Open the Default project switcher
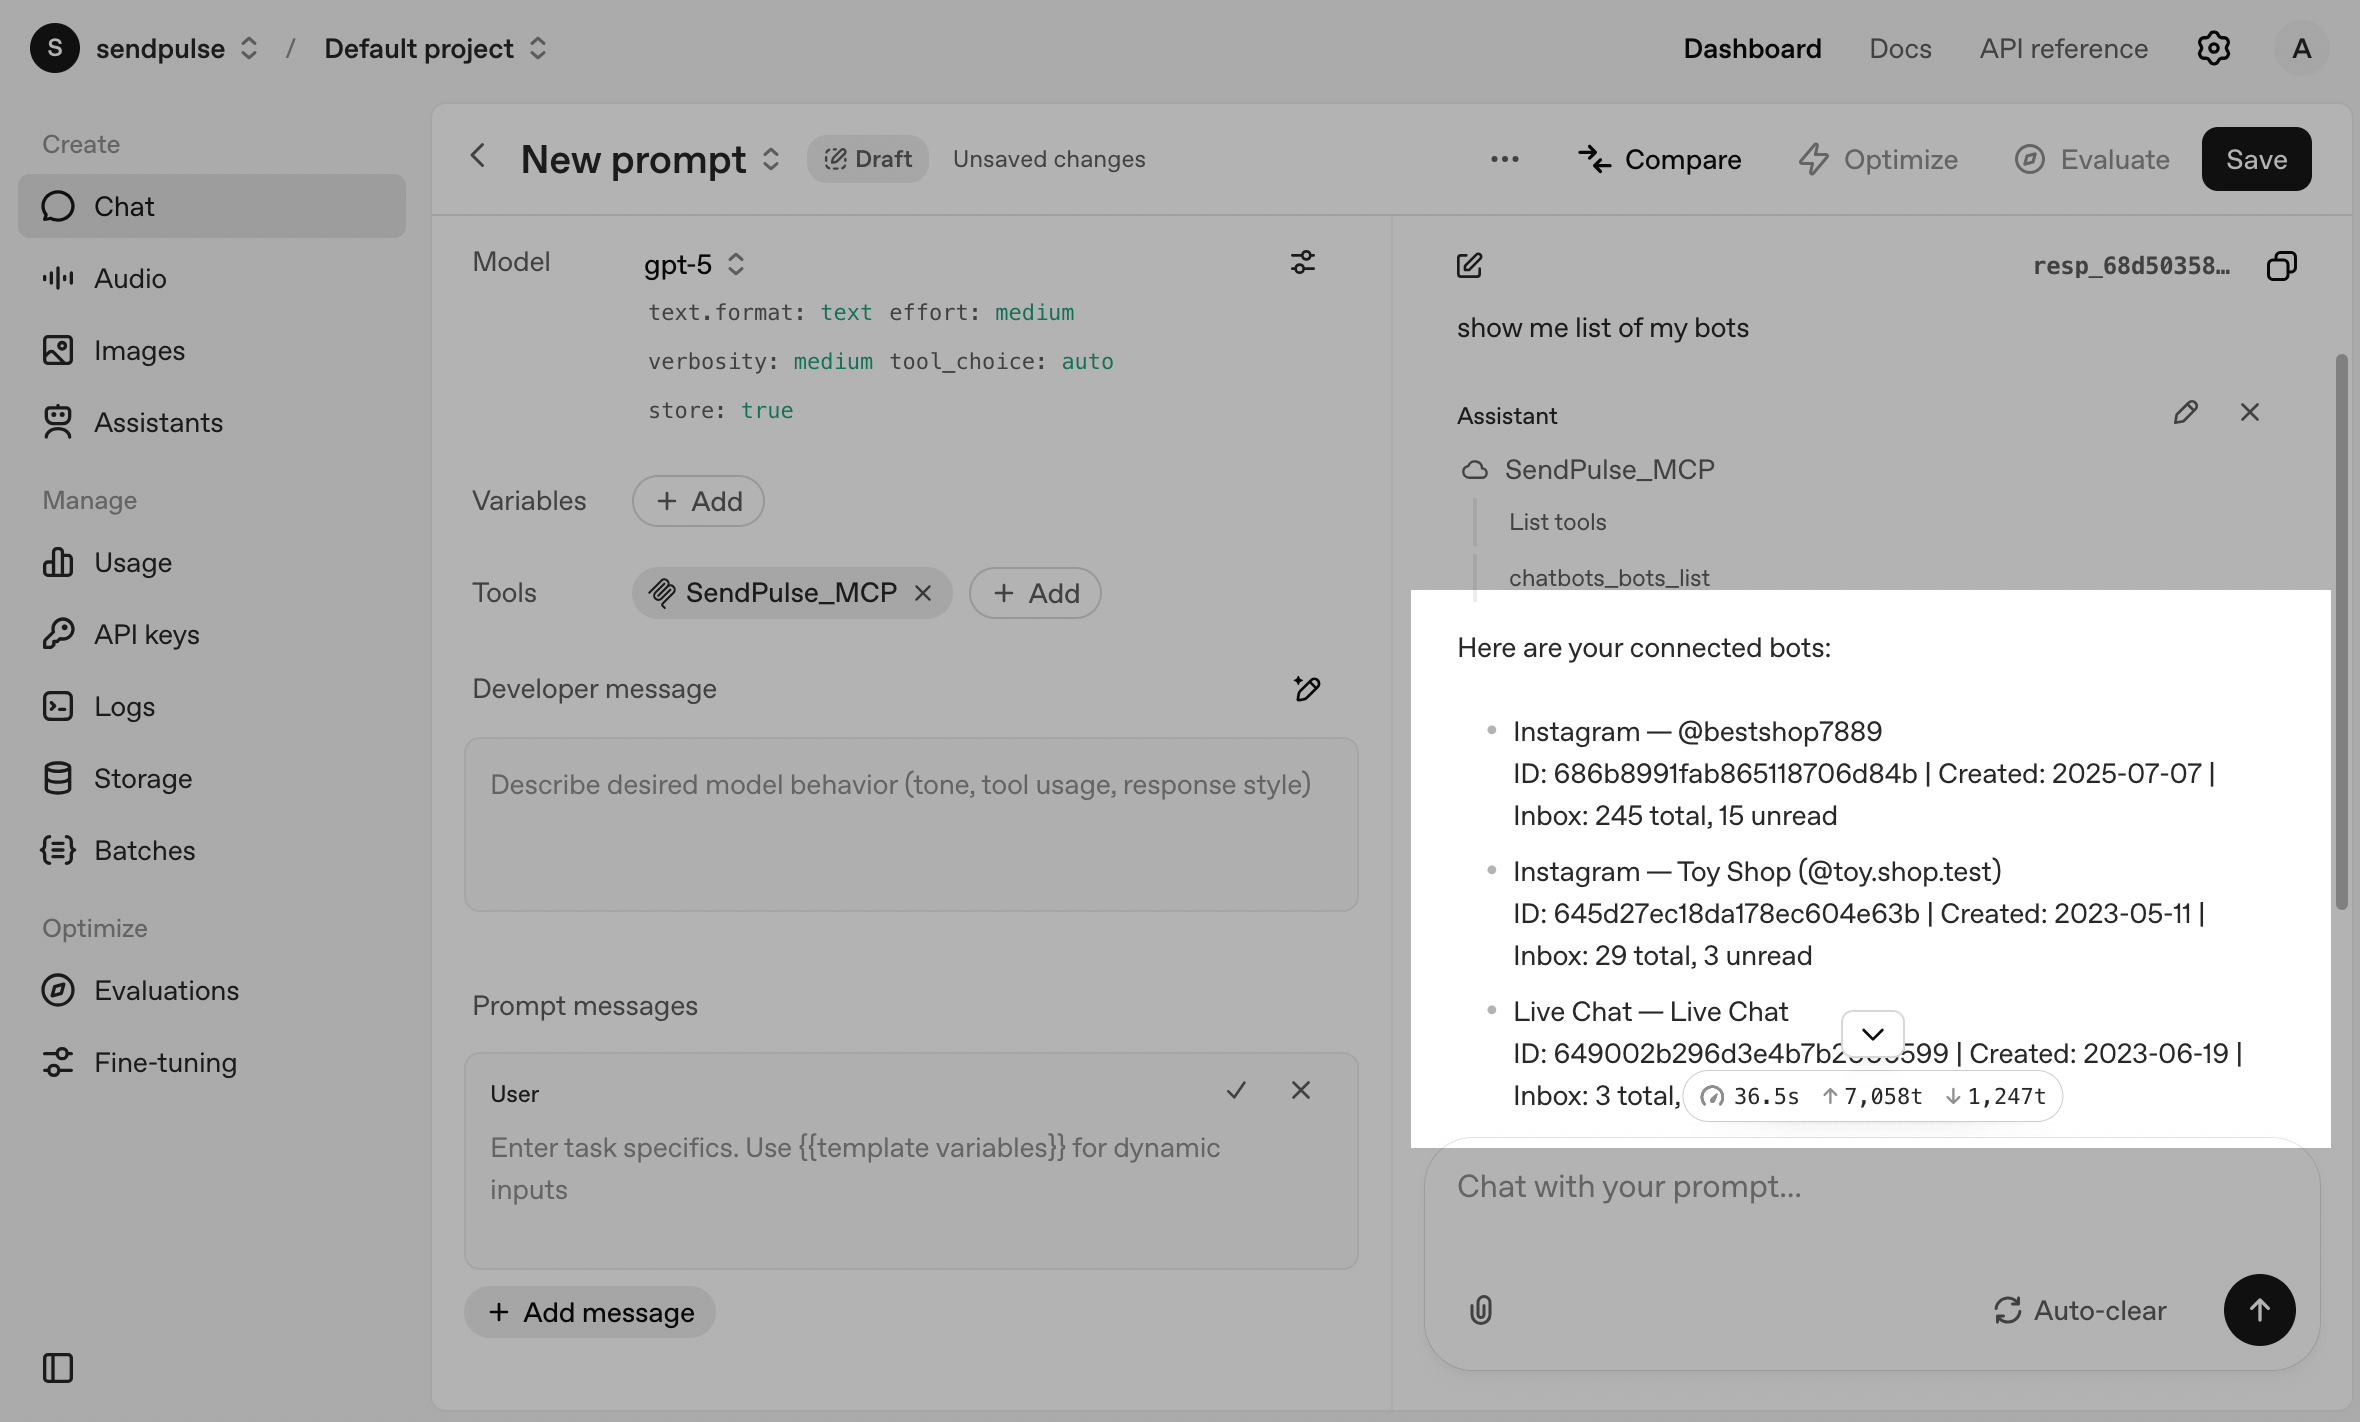 435,48
